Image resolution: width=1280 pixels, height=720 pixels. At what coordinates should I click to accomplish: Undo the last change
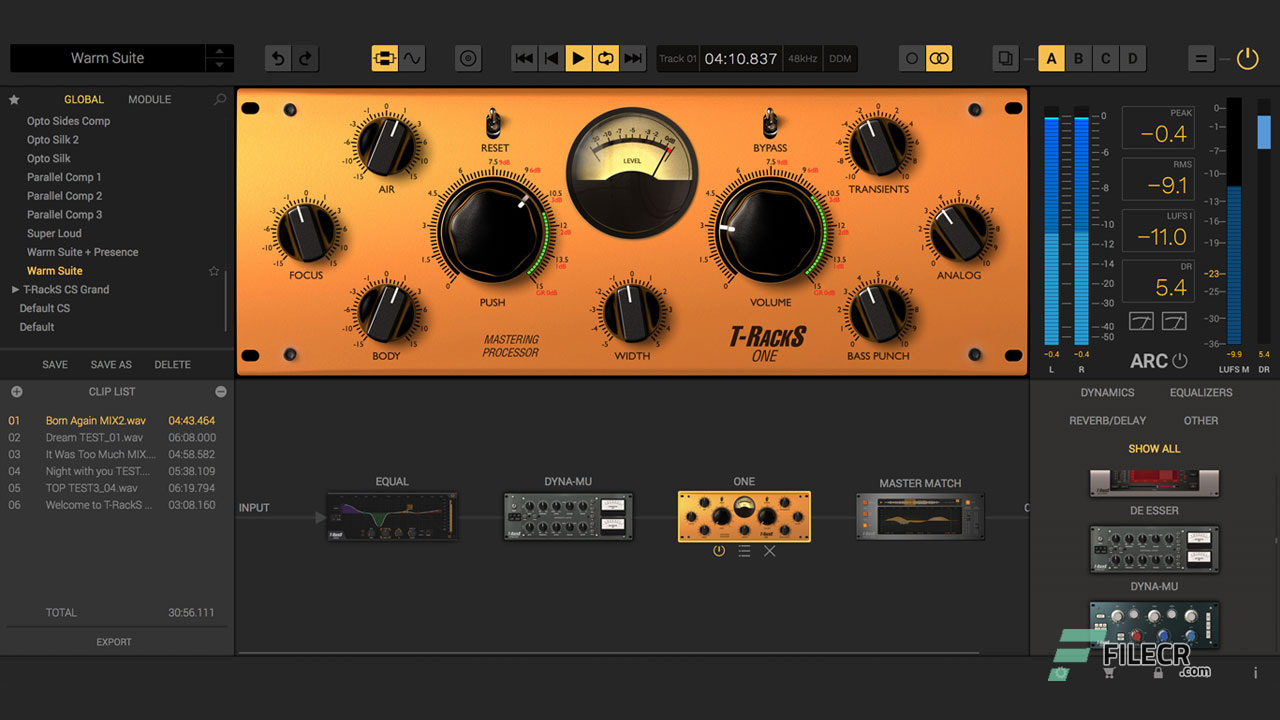click(x=278, y=59)
